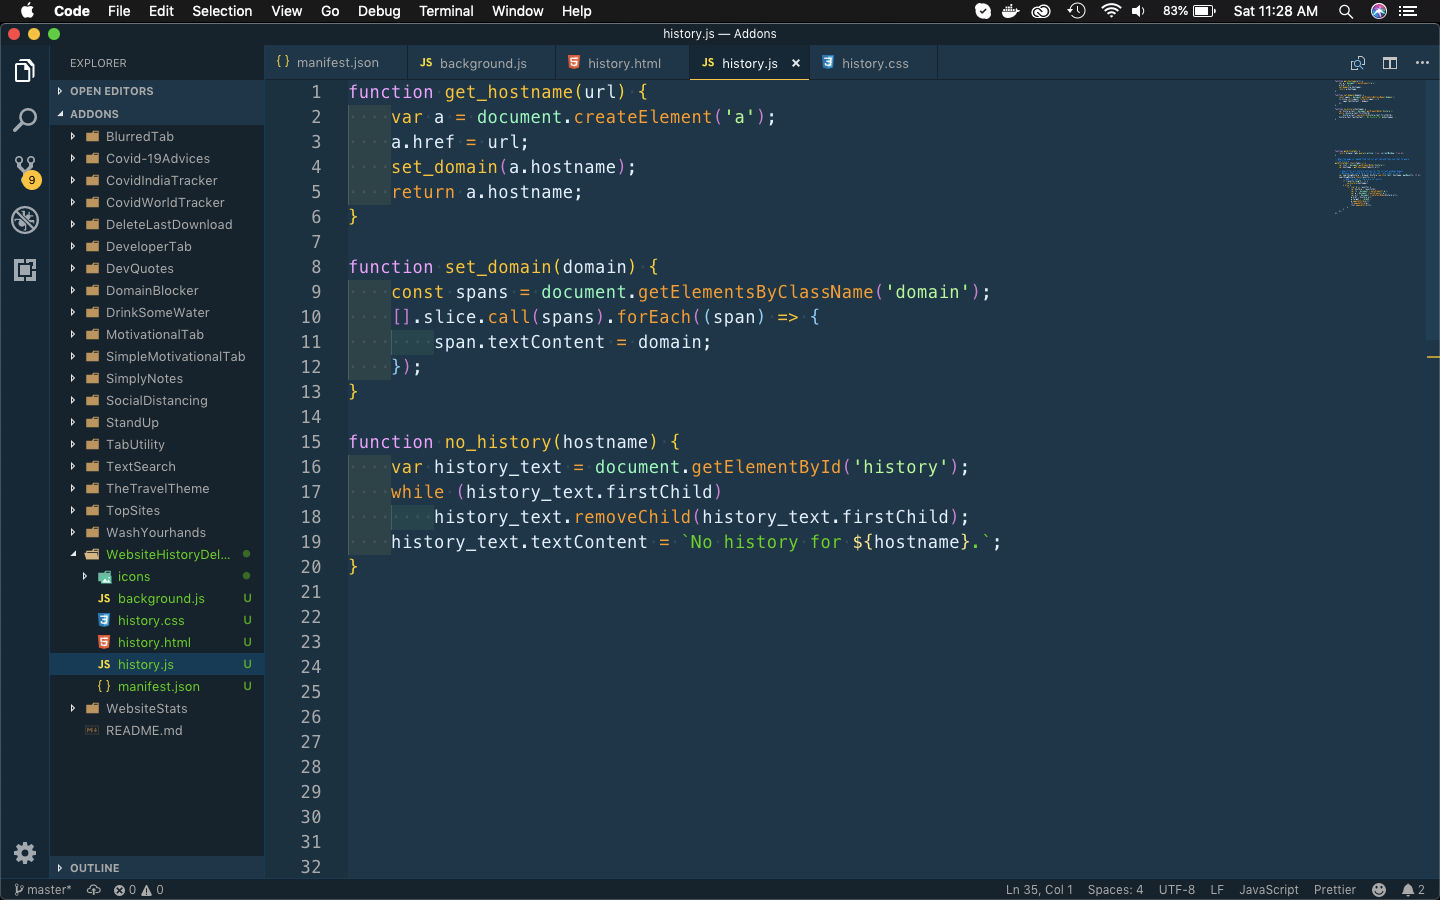1440x900 pixels.
Task: Expand the DomainBlocker folder
Action: [157, 290]
